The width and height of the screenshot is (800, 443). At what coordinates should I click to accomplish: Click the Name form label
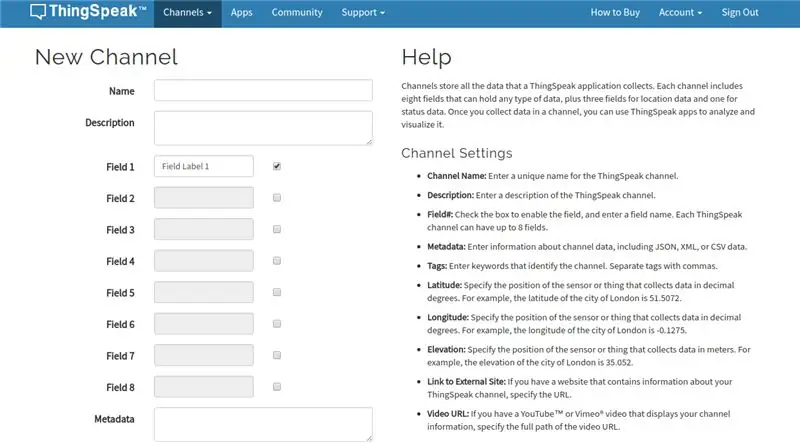tap(121, 91)
